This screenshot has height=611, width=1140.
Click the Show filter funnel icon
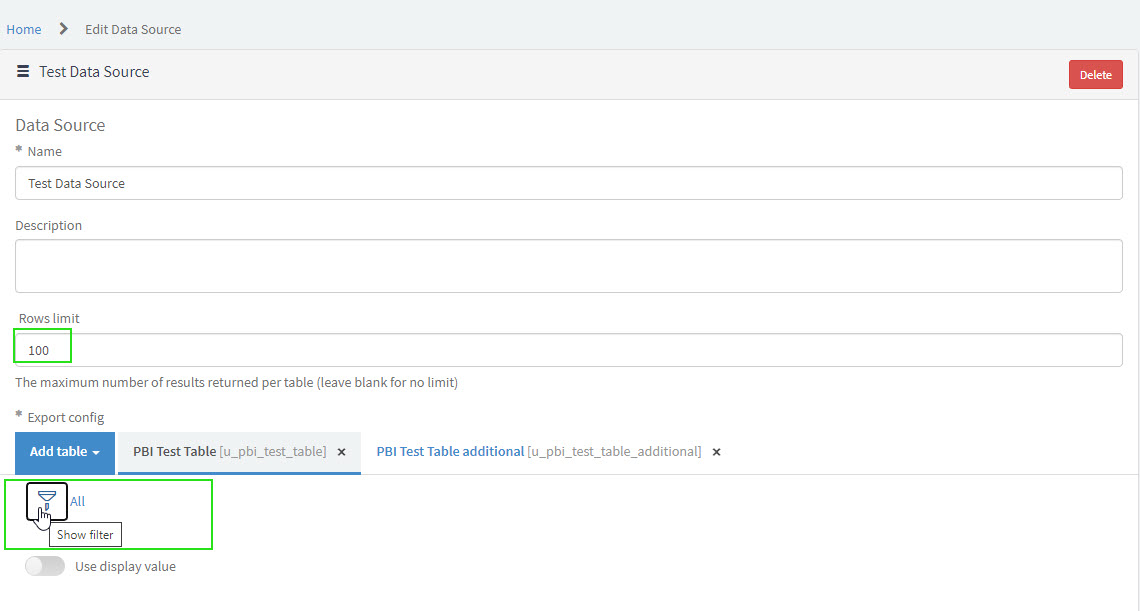47,498
